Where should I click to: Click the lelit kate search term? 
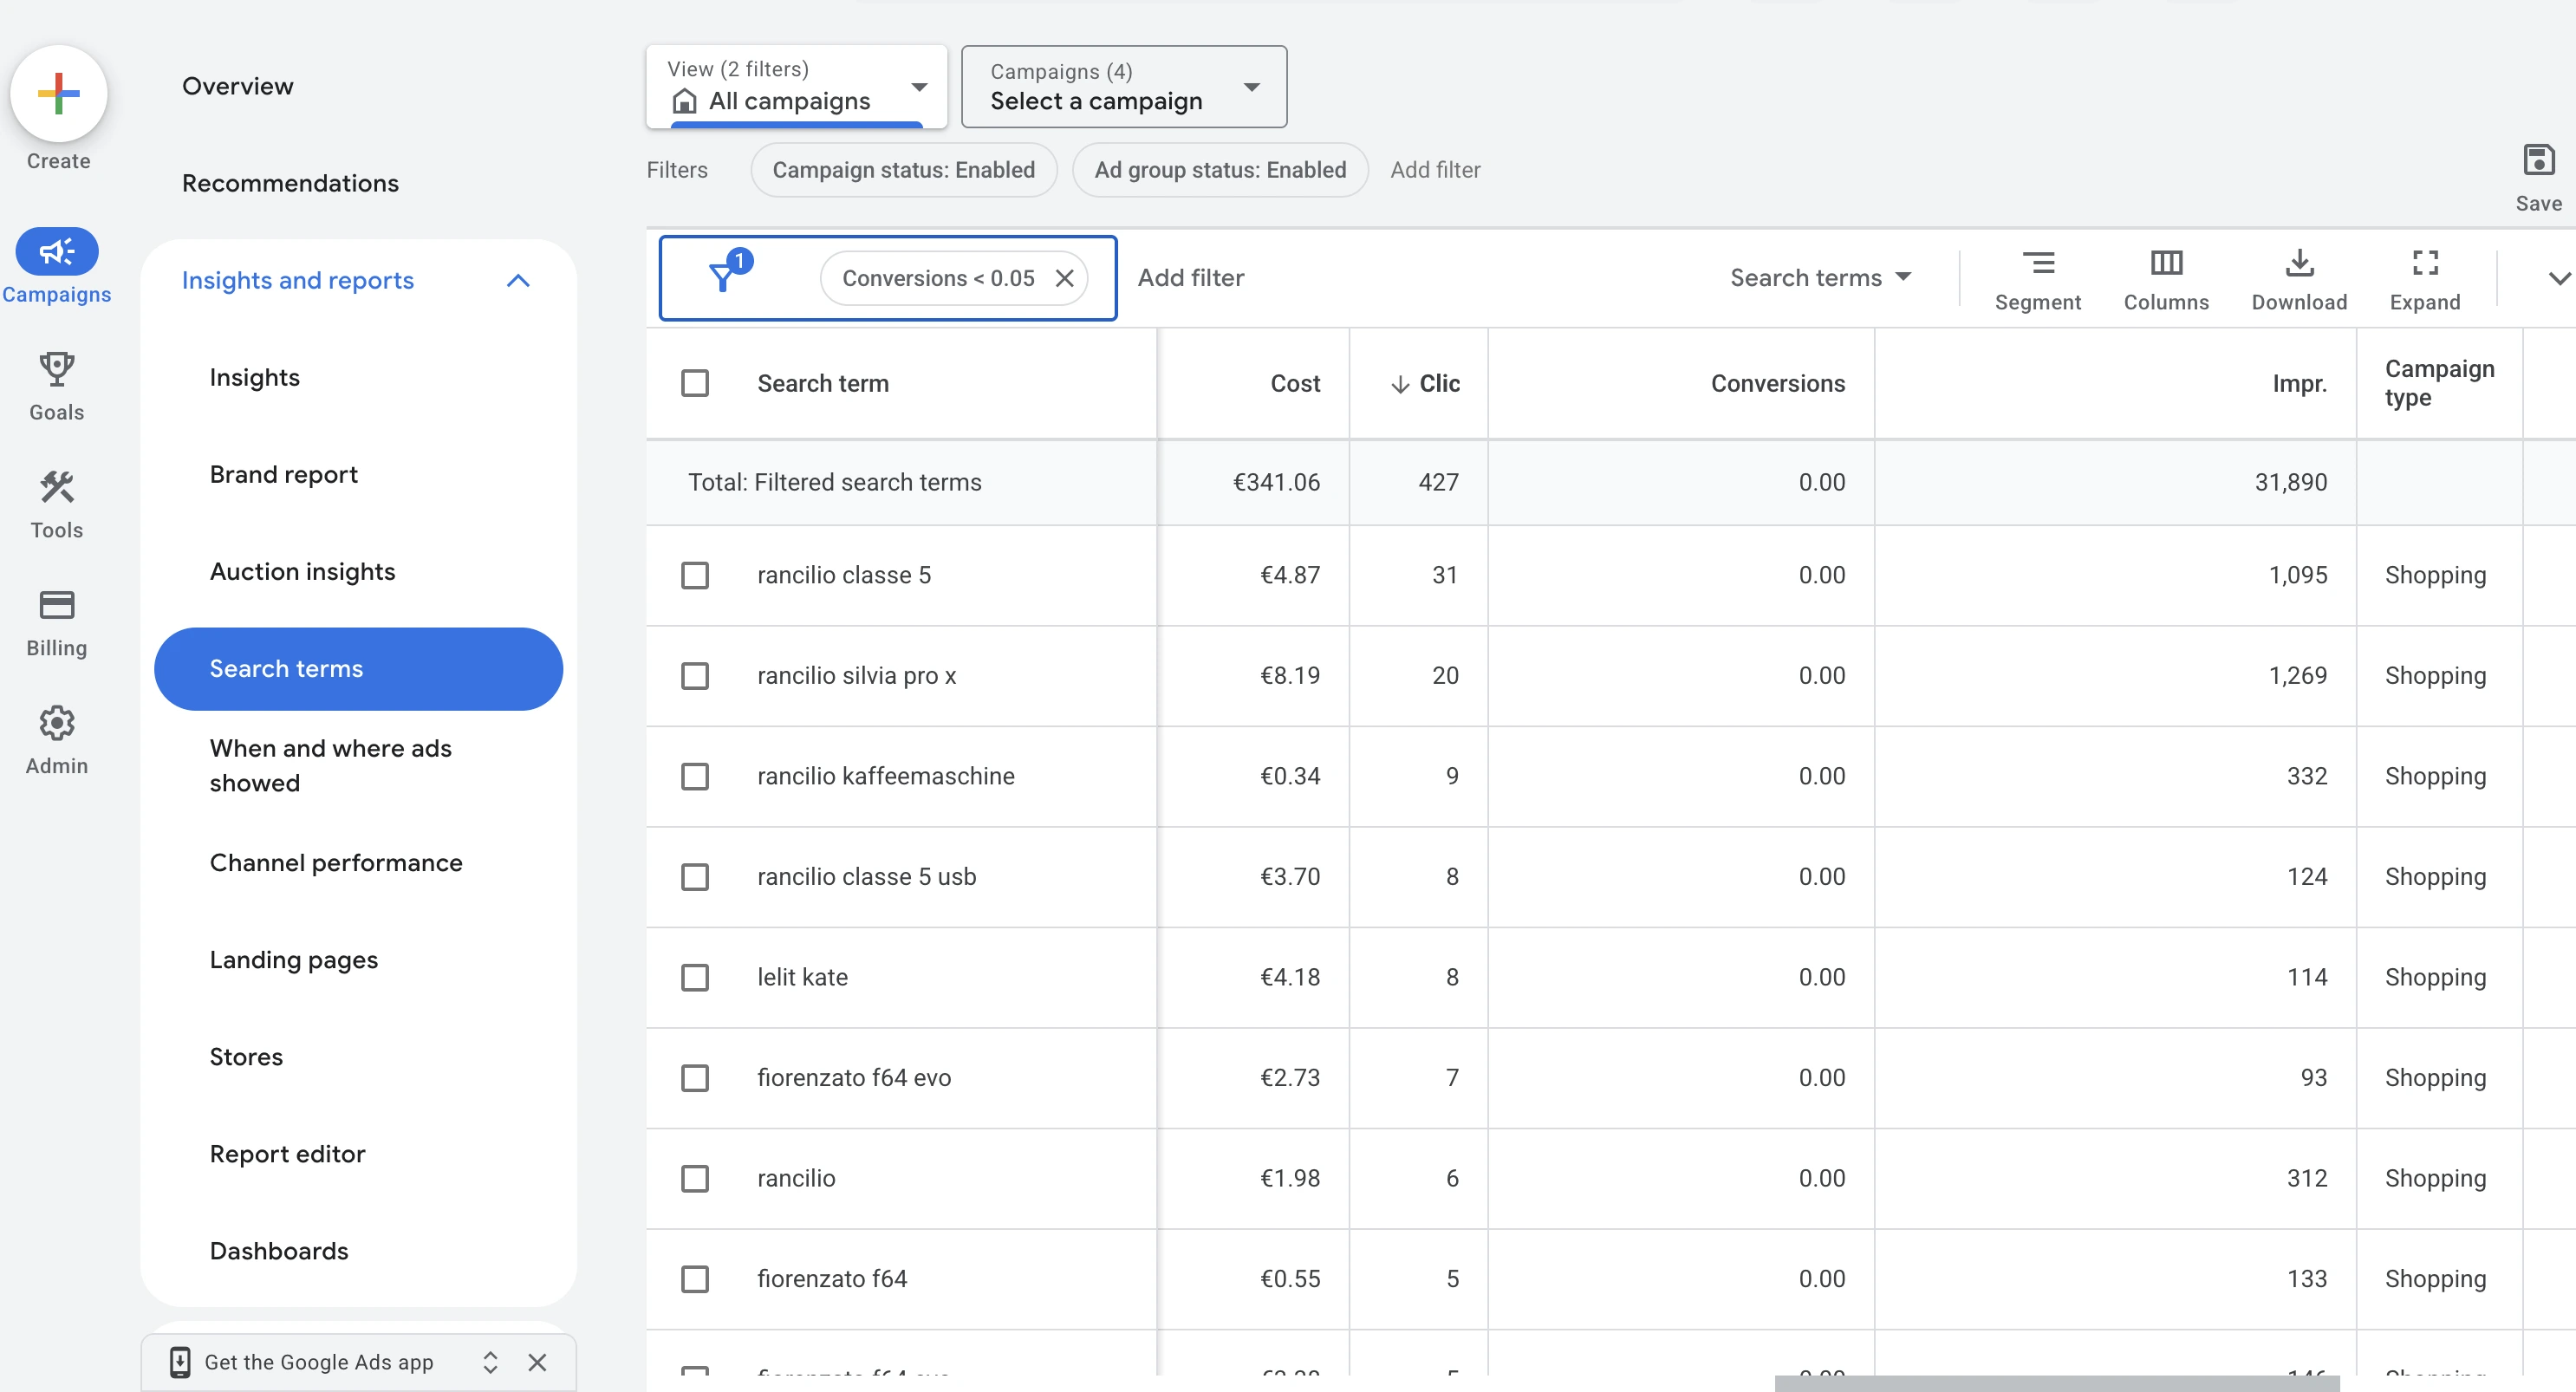click(803, 977)
